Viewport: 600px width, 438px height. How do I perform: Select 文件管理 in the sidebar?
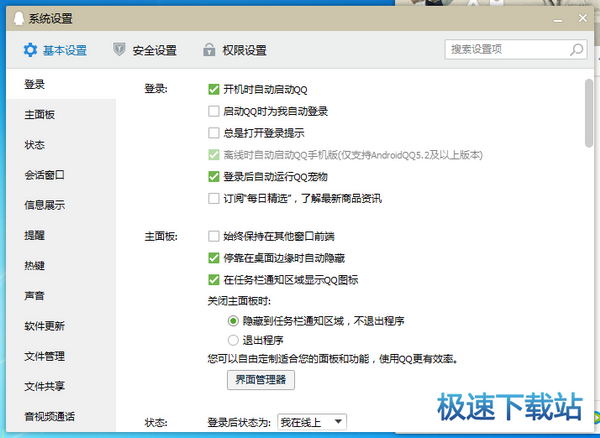[x=61, y=356]
